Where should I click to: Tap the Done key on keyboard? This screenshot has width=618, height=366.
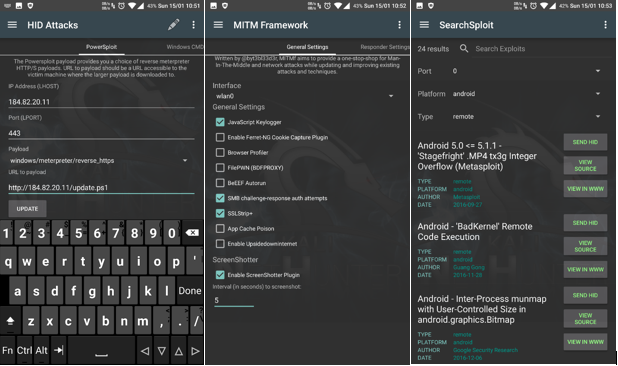coord(190,291)
